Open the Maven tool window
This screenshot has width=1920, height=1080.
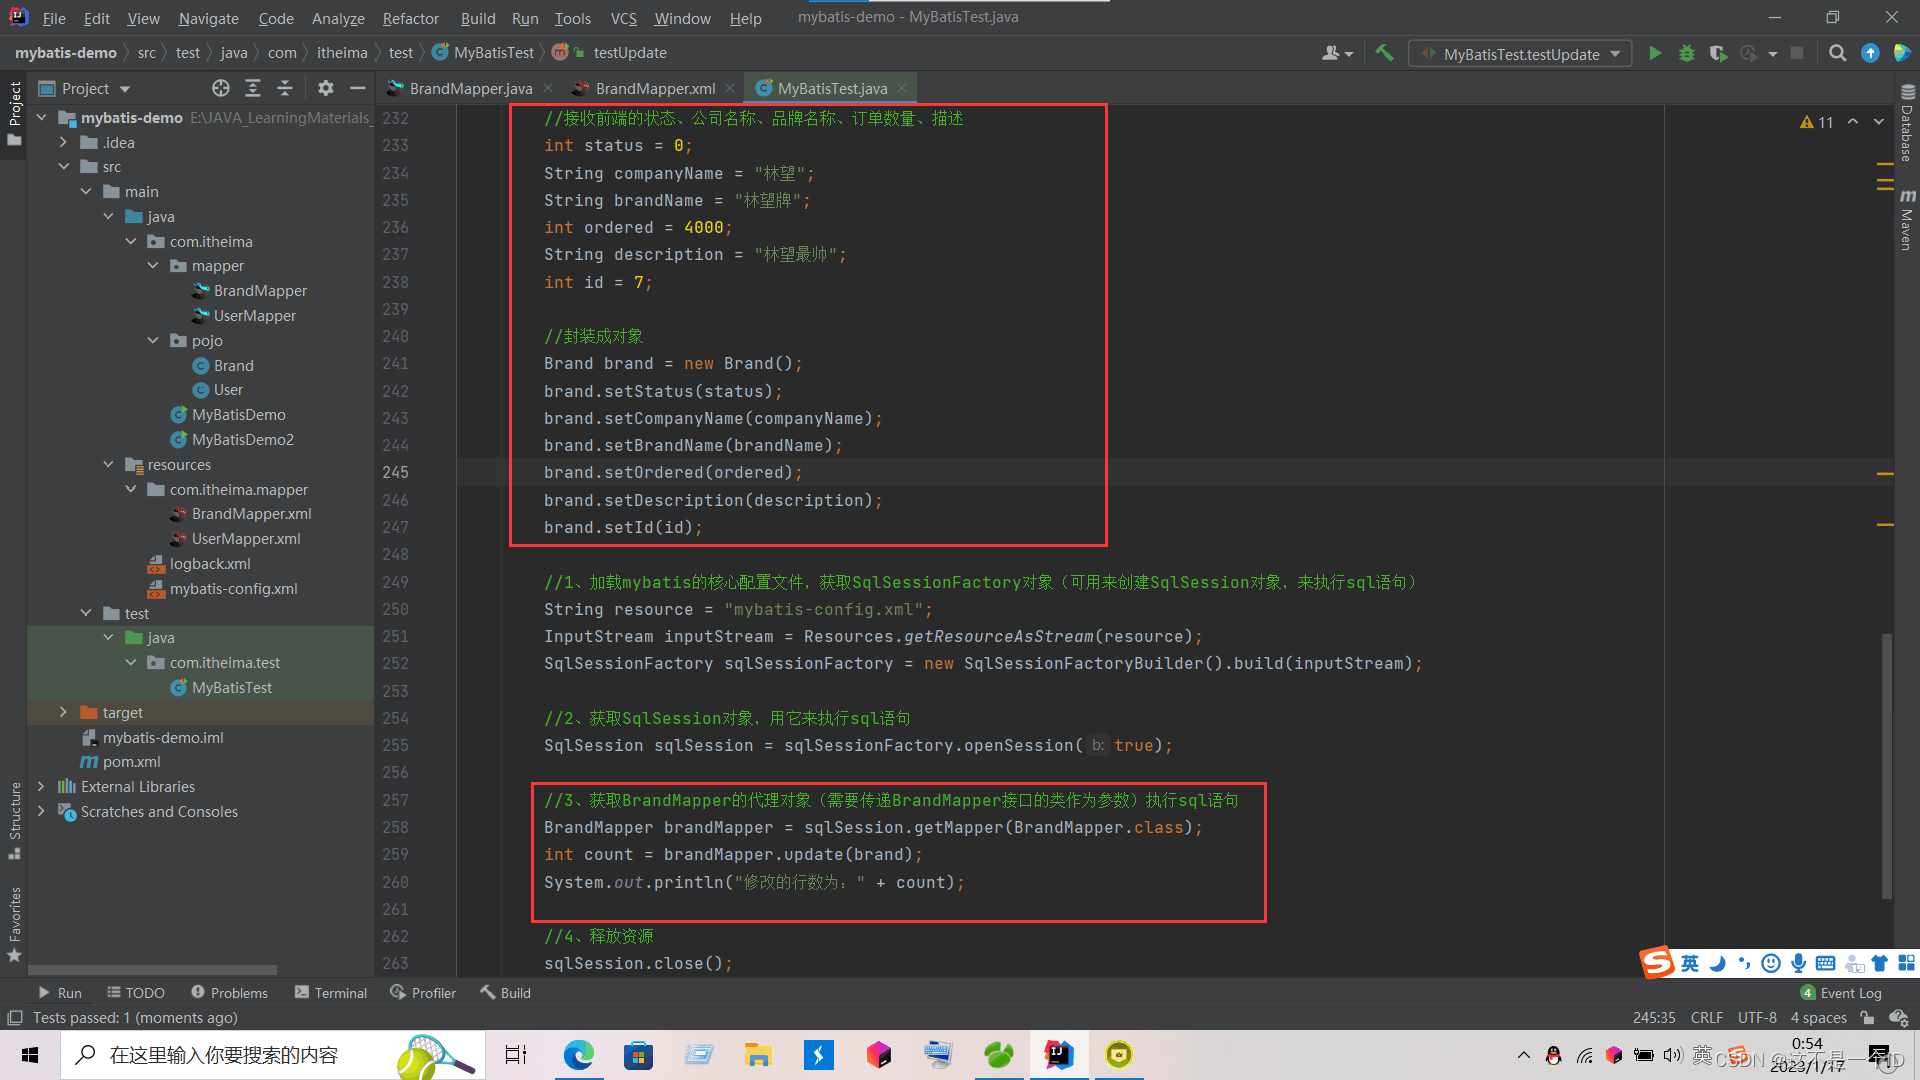(x=1907, y=219)
